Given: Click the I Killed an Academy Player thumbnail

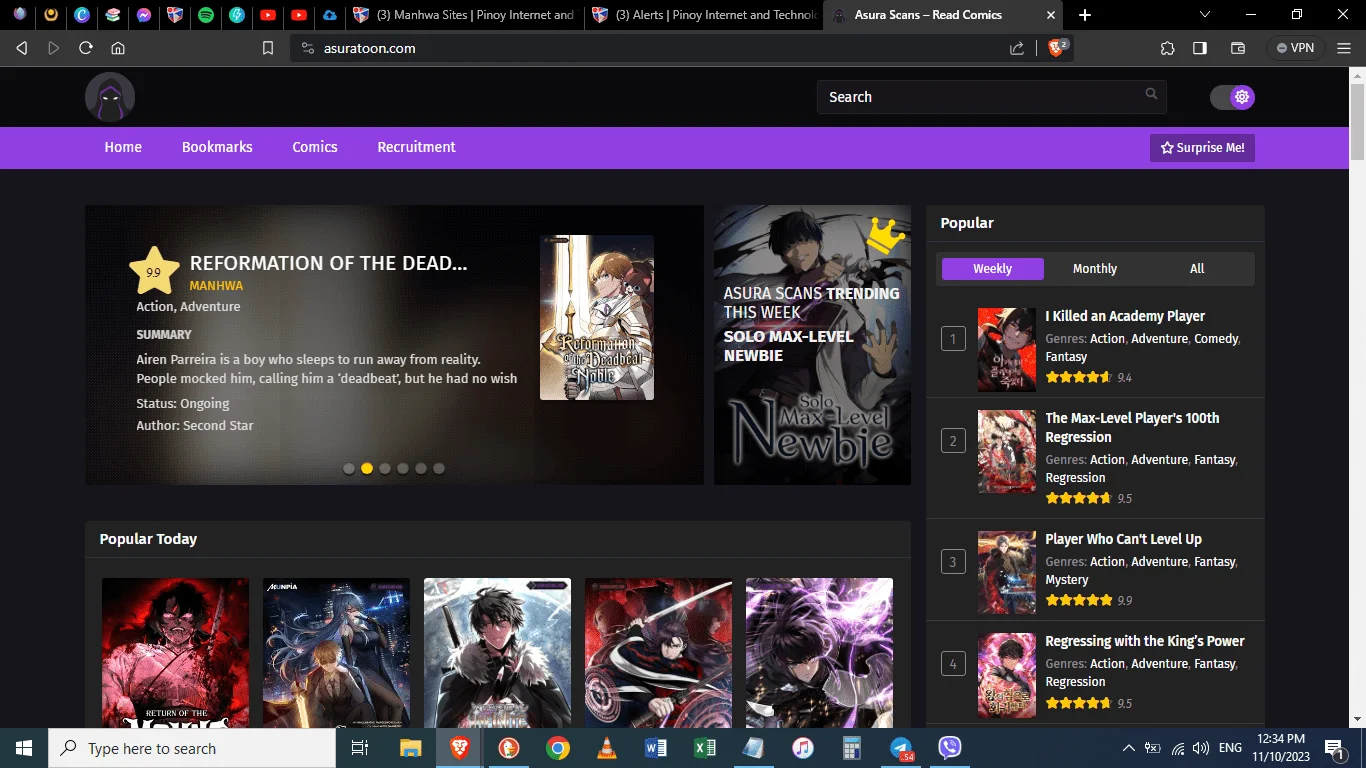Looking at the screenshot, I should tap(1007, 349).
